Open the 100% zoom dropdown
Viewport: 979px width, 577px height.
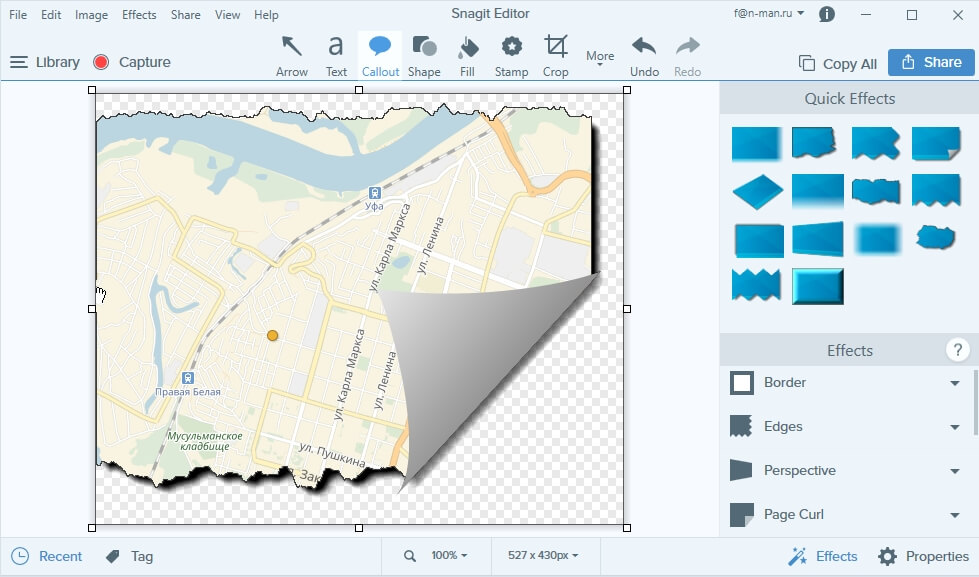click(448, 556)
